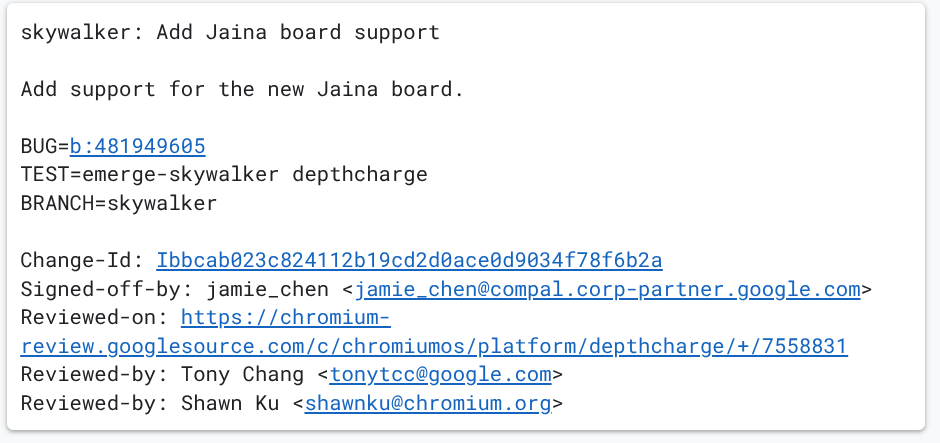Viewport: 940px width, 443px height.
Task: Click the word 'depthcharge' in the TEST line
Action: [360, 175]
